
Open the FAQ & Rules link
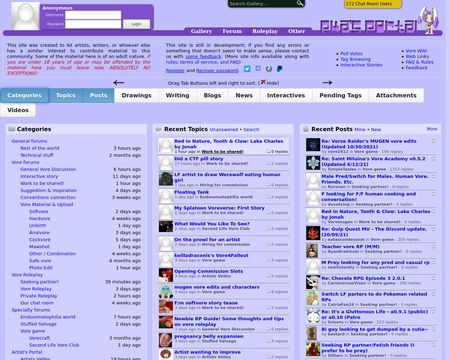coord(419,62)
